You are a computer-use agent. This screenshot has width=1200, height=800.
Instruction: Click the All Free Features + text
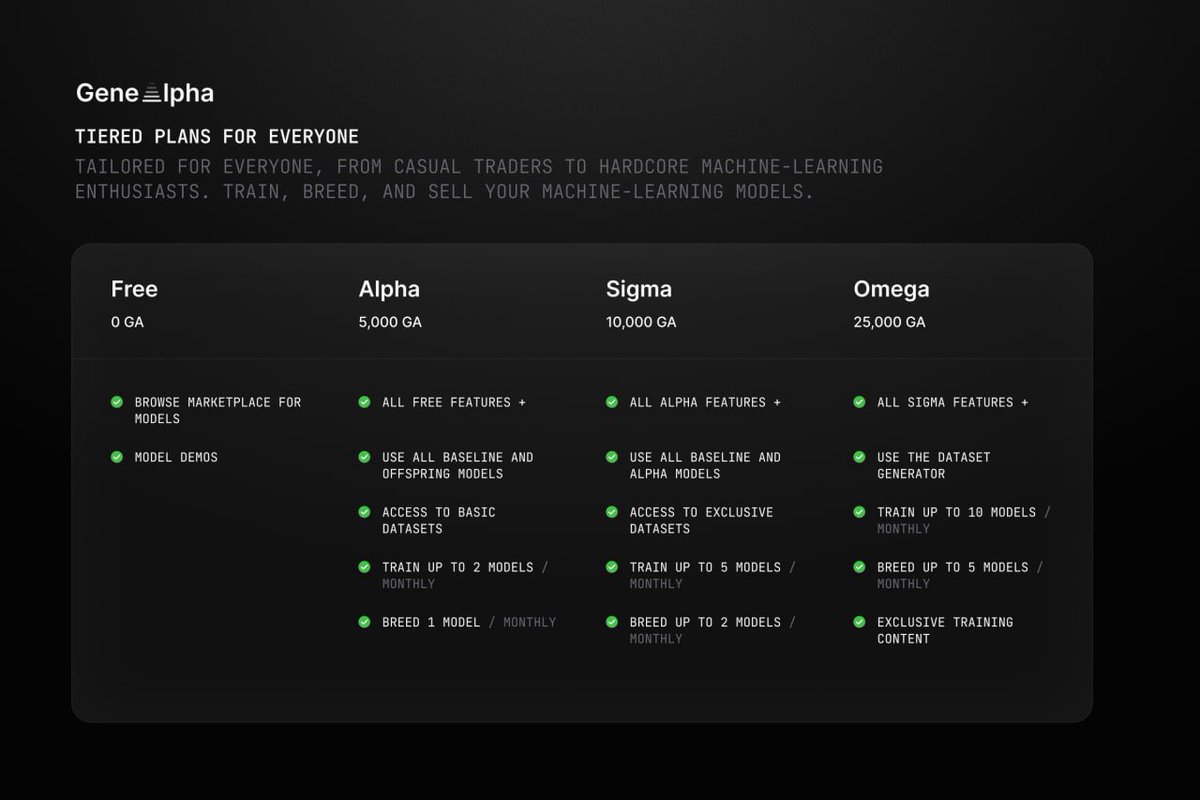tap(454, 402)
